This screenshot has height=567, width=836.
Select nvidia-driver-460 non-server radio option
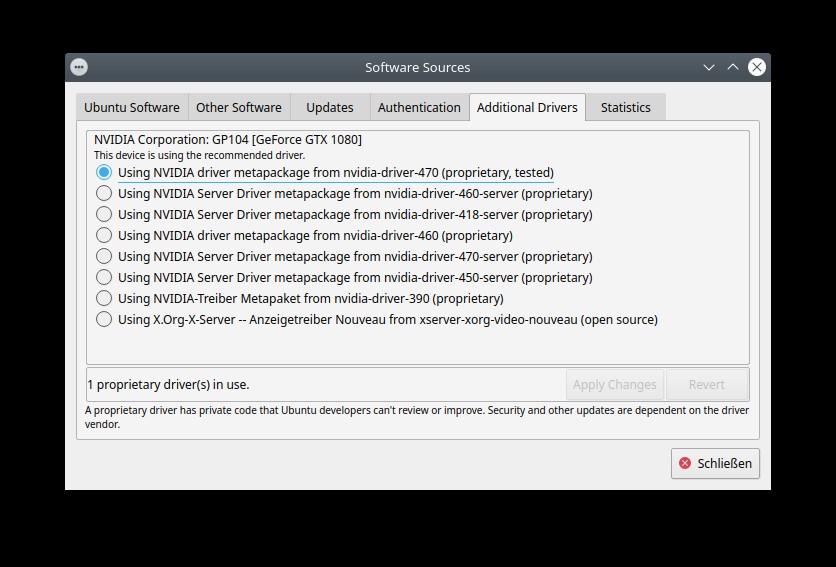click(x=104, y=235)
